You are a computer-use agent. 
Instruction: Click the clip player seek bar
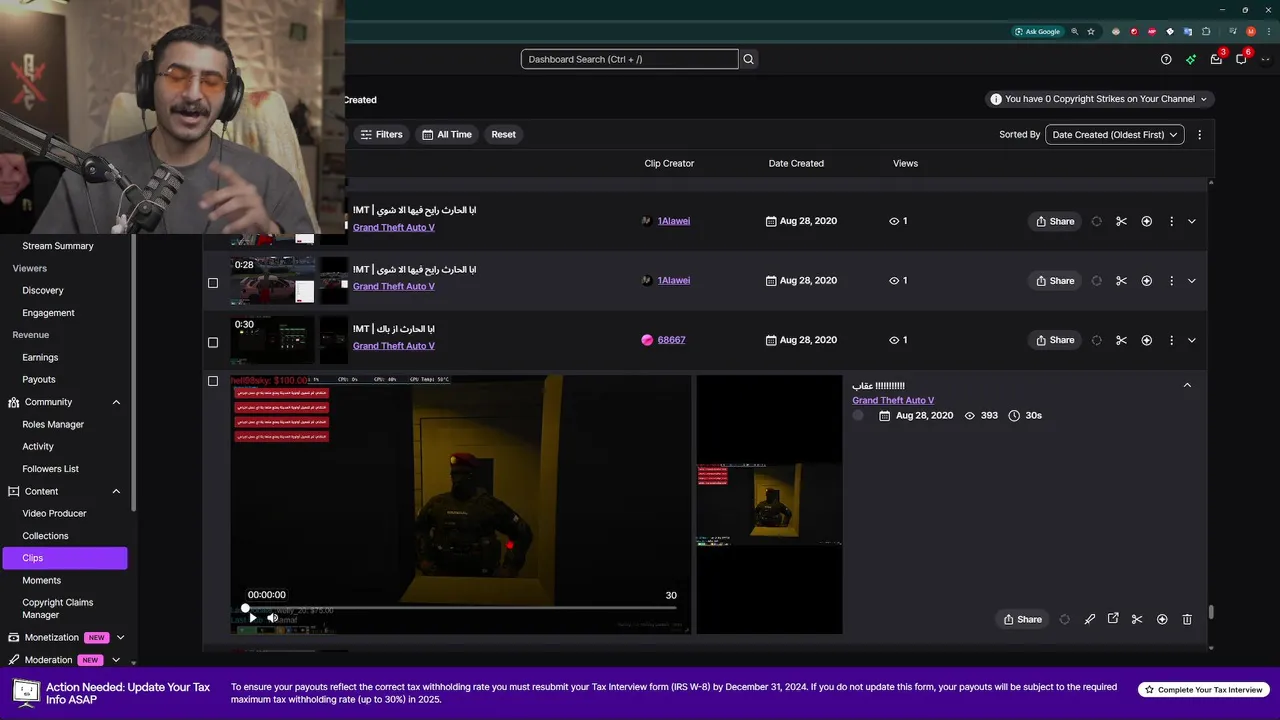point(460,608)
